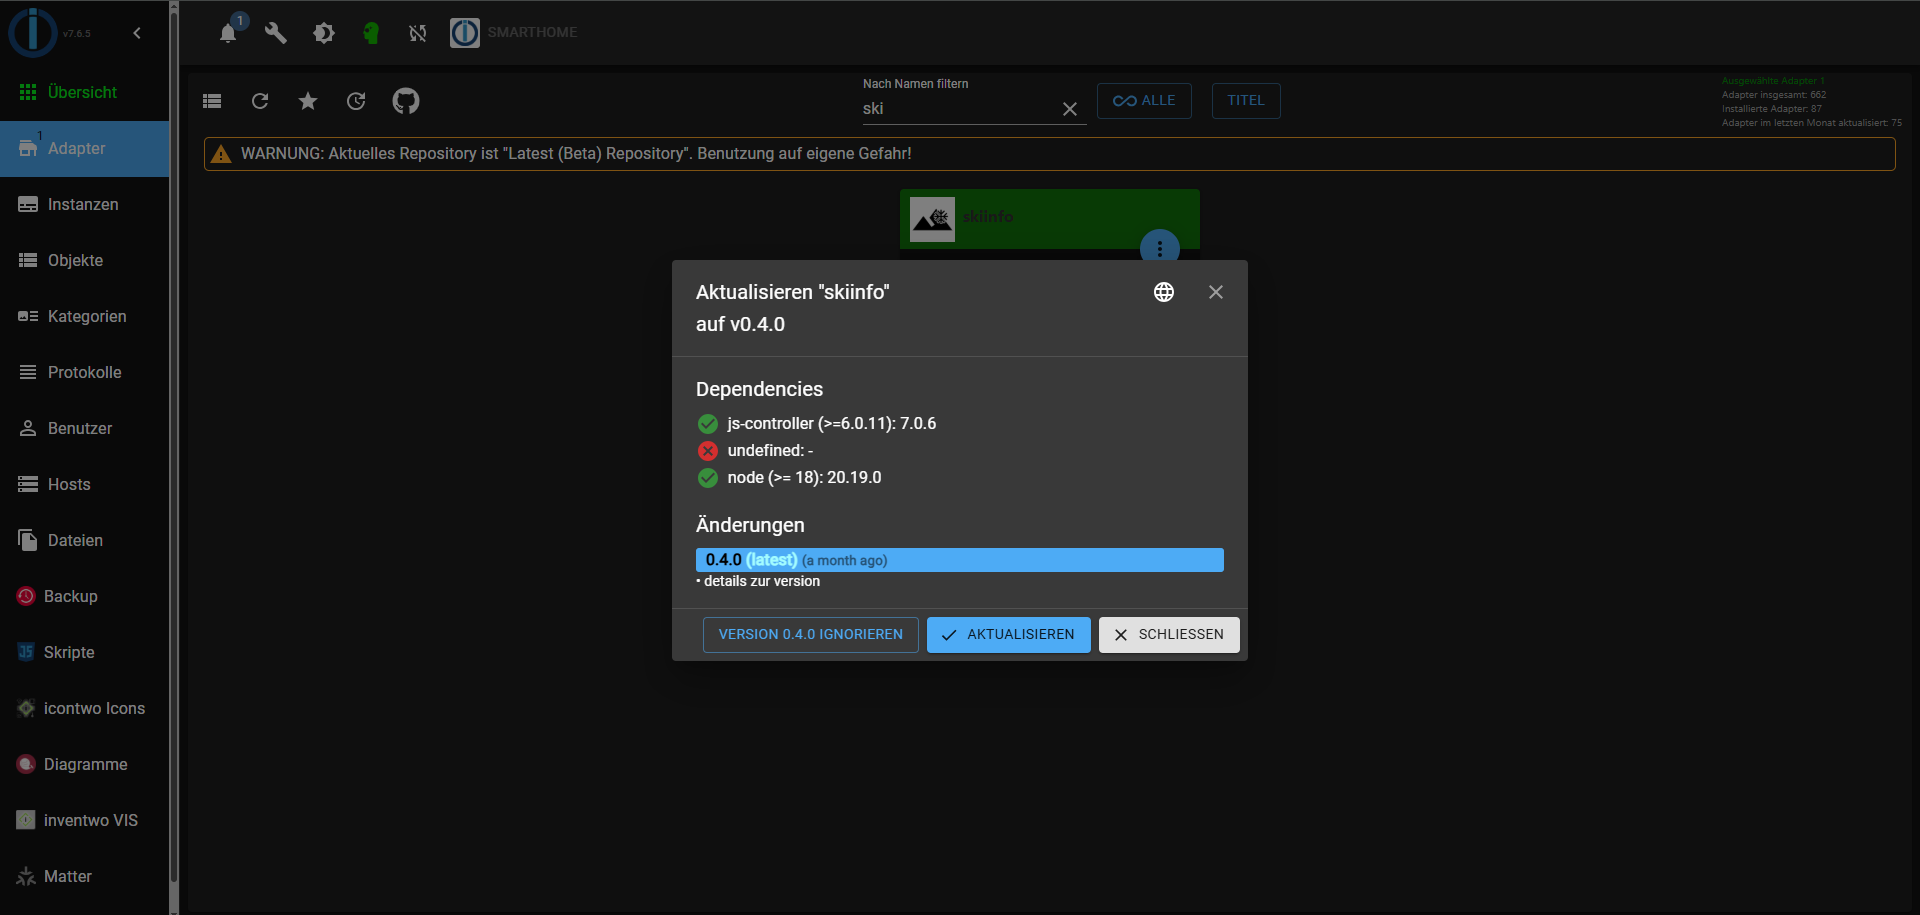Viewport: 1920px width, 915px height.
Task: Click the TITEL sort button
Action: [x=1245, y=101]
